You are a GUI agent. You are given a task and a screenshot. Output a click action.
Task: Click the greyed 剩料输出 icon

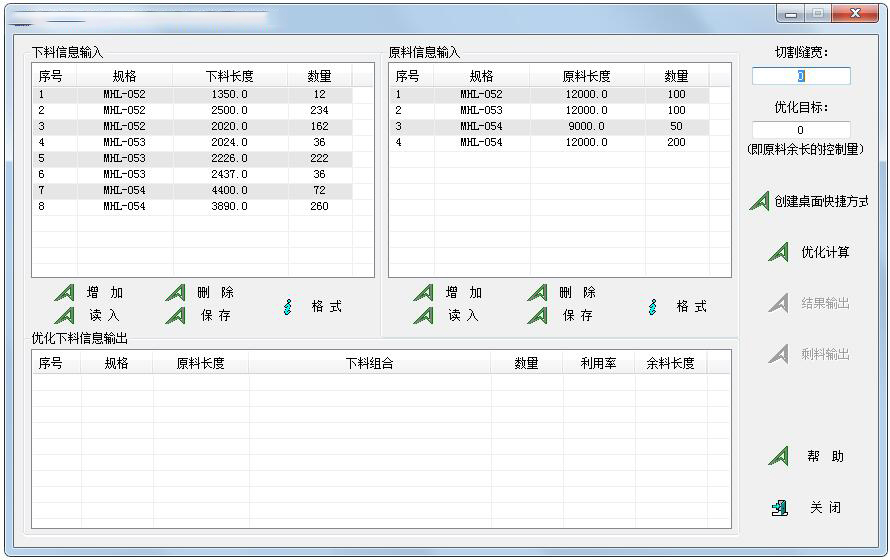click(x=779, y=354)
